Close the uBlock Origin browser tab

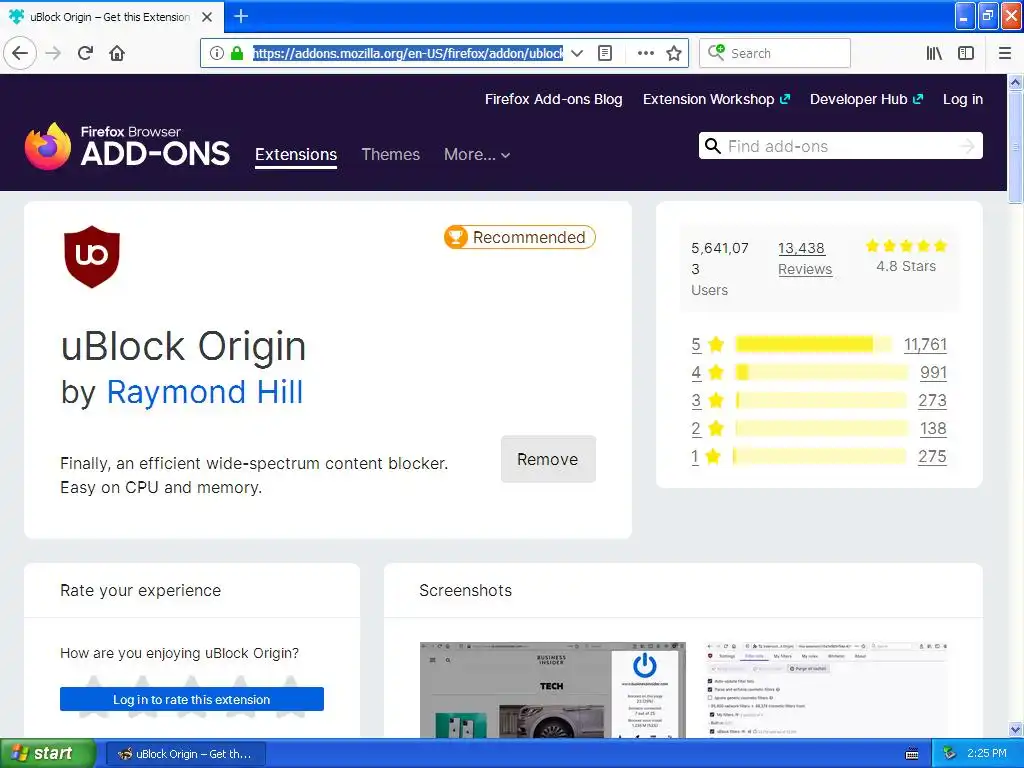click(x=207, y=17)
